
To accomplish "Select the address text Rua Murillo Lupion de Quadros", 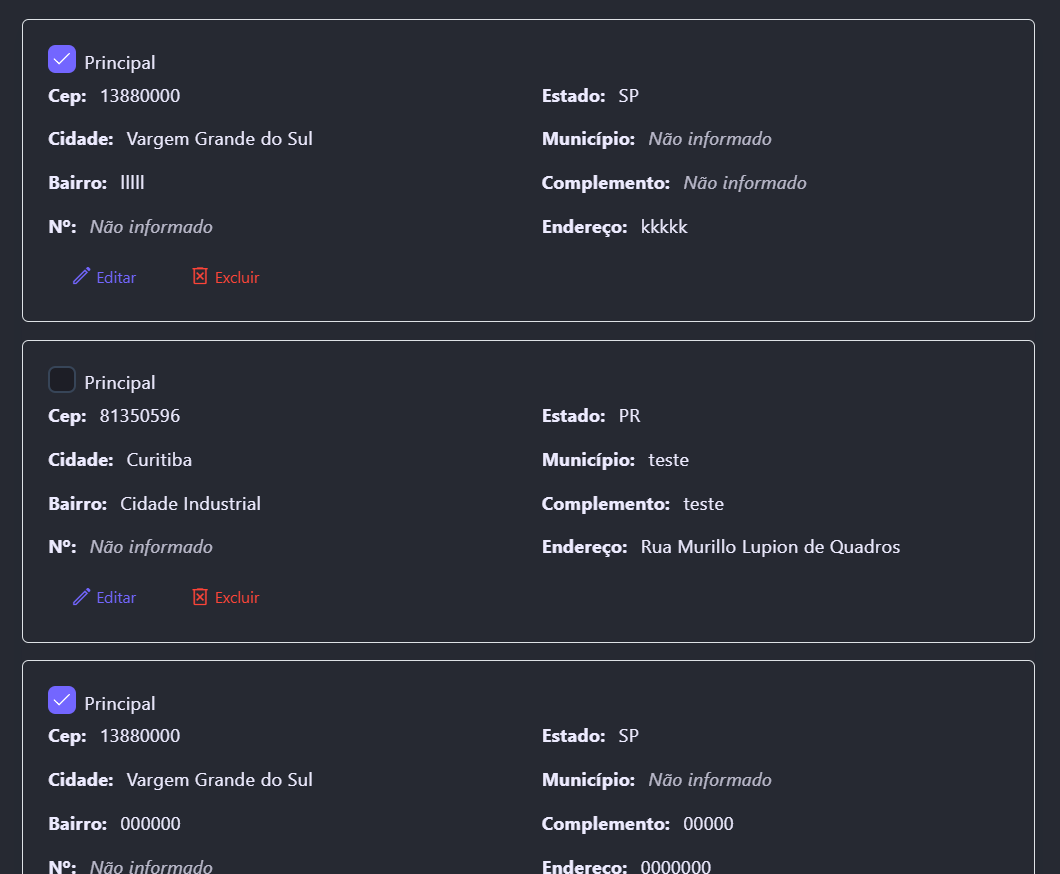I will click(x=770, y=547).
